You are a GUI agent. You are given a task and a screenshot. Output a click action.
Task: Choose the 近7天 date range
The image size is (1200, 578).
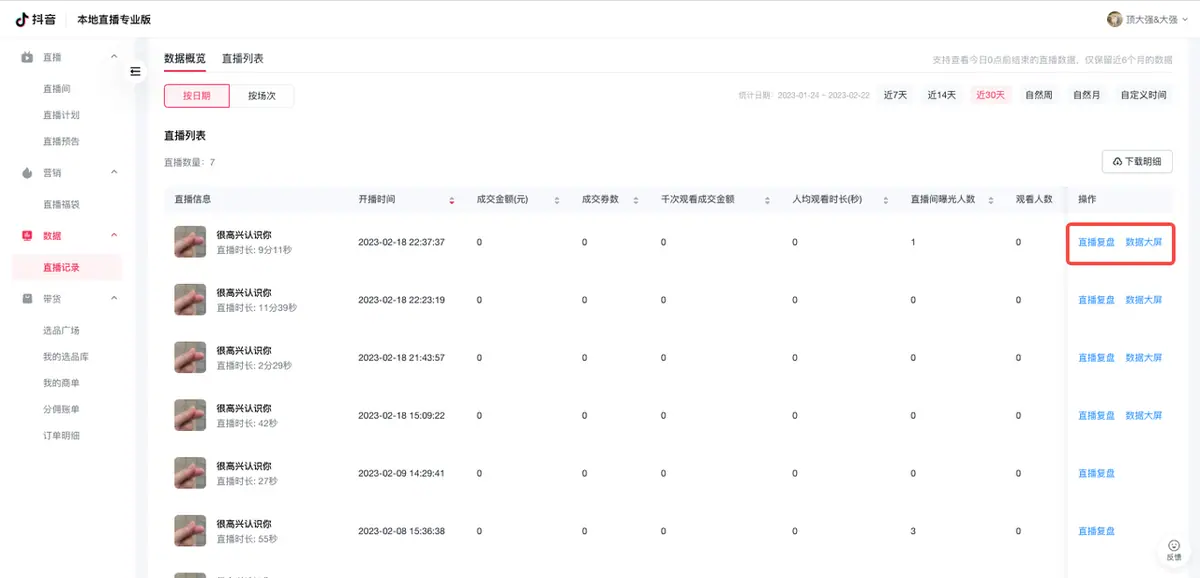pyautogui.click(x=895, y=96)
